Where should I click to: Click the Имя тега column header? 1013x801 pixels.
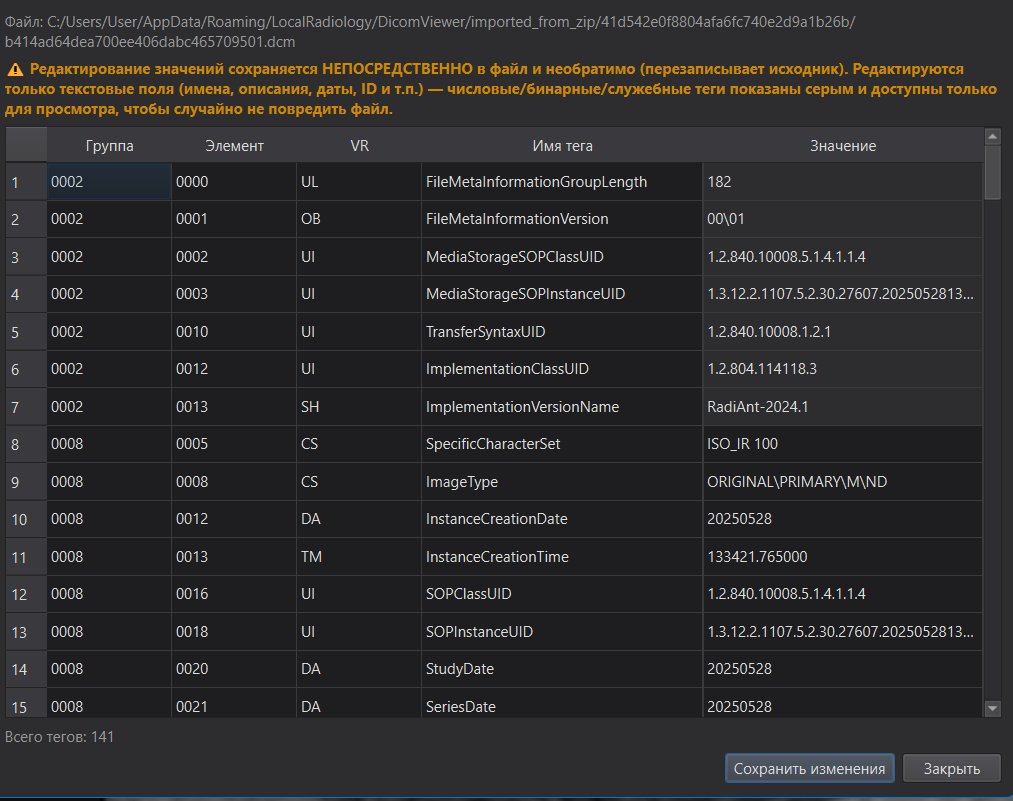point(562,146)
